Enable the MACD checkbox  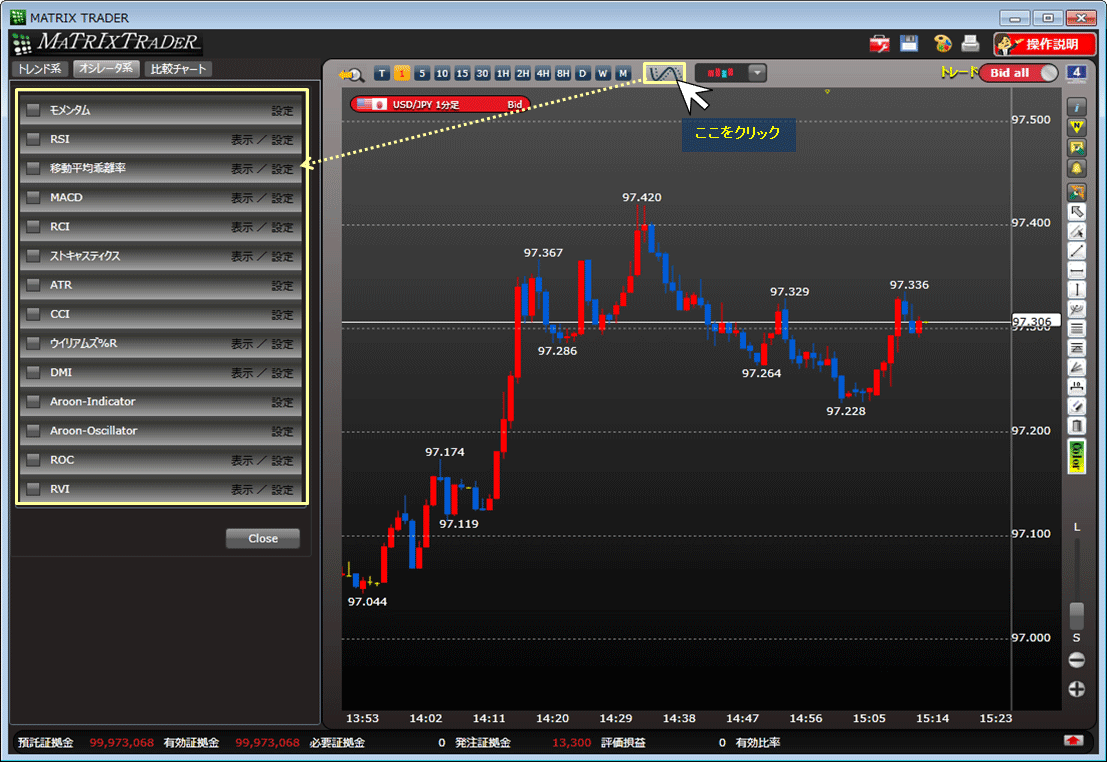[x=33, y=198]
